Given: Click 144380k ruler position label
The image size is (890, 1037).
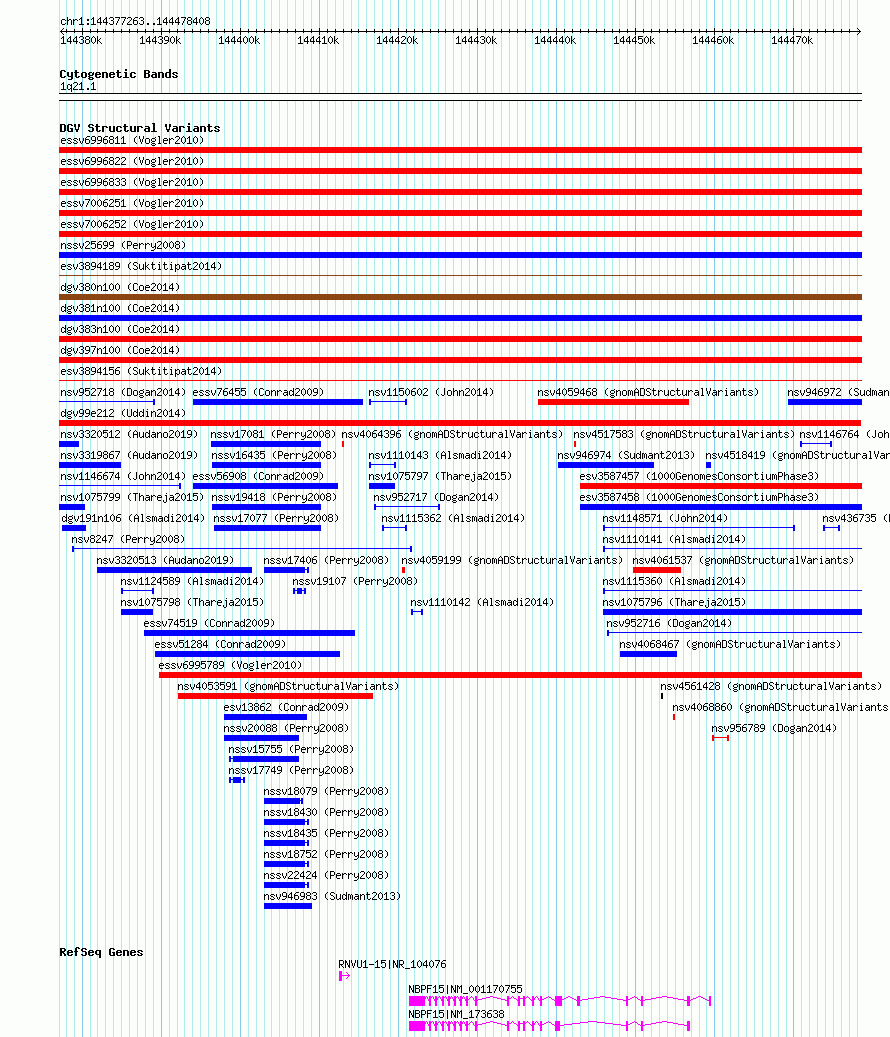Looking at the screenshot, I should [x=81, y=41].
